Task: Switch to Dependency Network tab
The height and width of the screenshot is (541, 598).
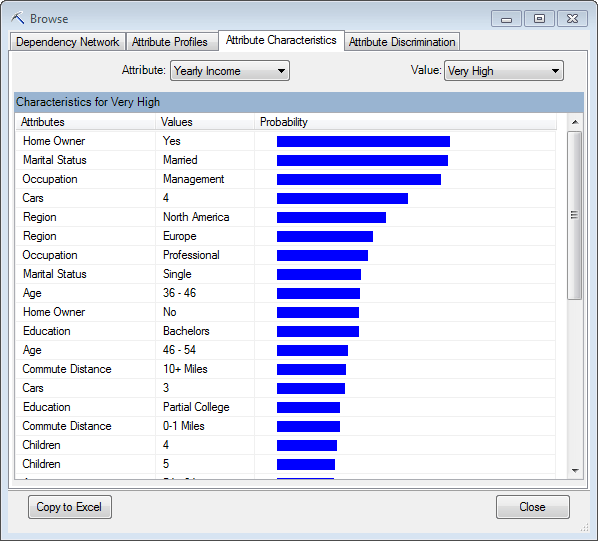Action: point(68,42)
